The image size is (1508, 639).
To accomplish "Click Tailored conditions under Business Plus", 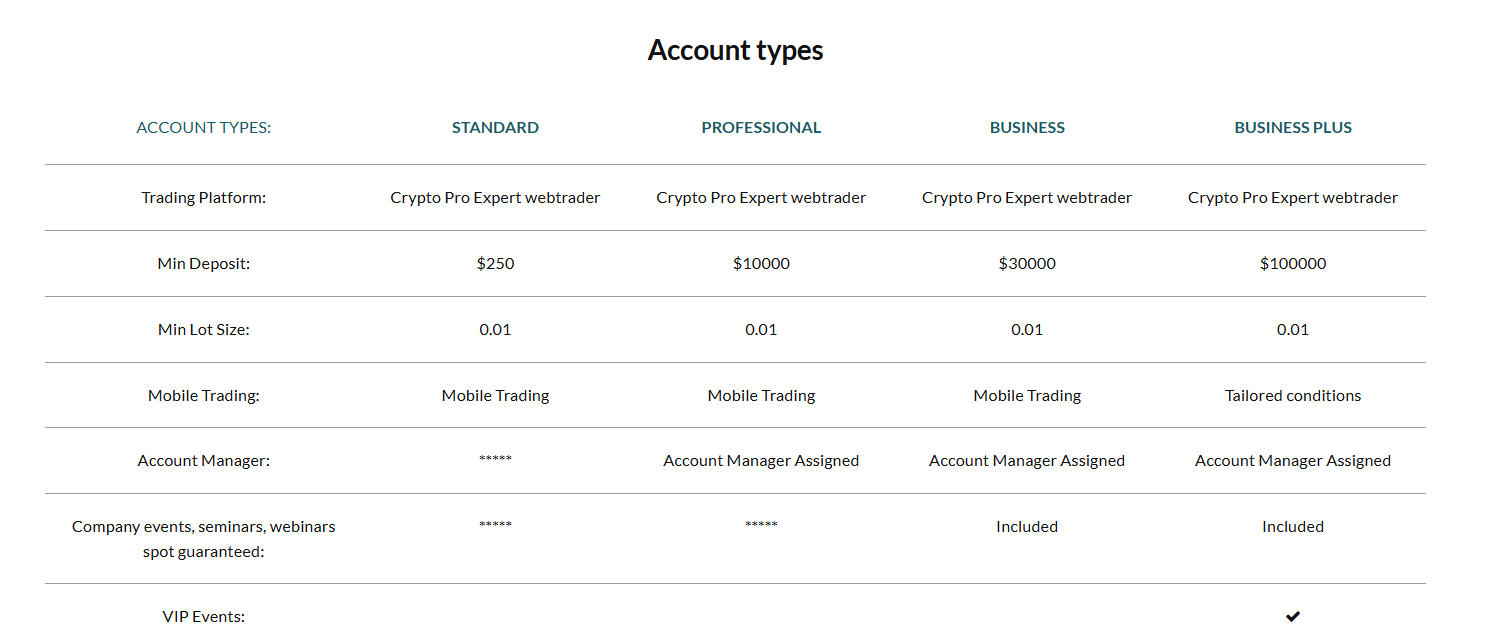I will click(1293, 396).
